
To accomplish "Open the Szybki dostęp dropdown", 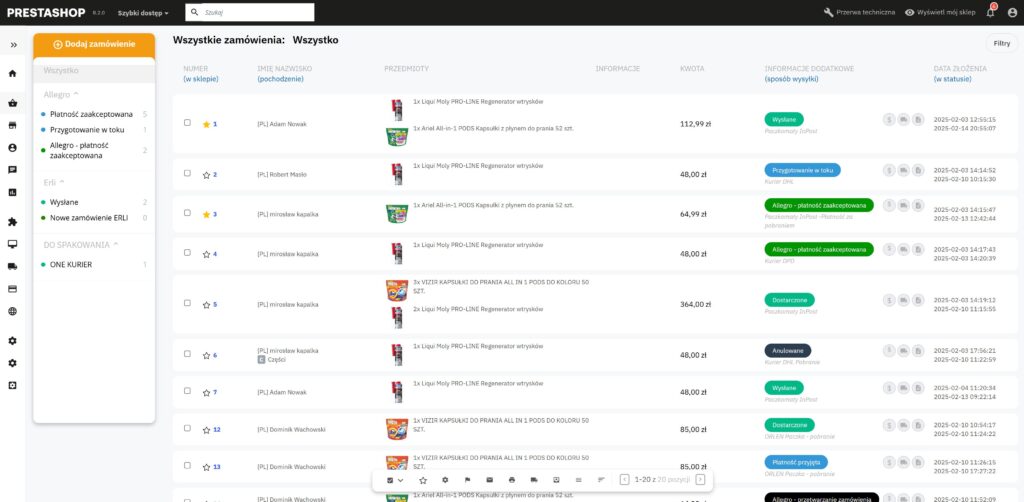I will (143, 13).
